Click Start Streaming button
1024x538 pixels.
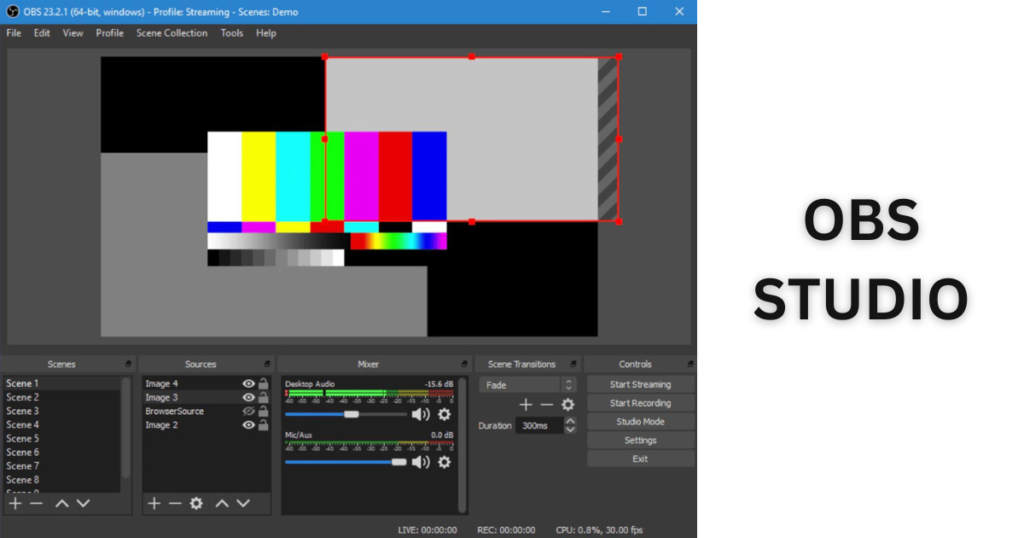coord(640,385)
